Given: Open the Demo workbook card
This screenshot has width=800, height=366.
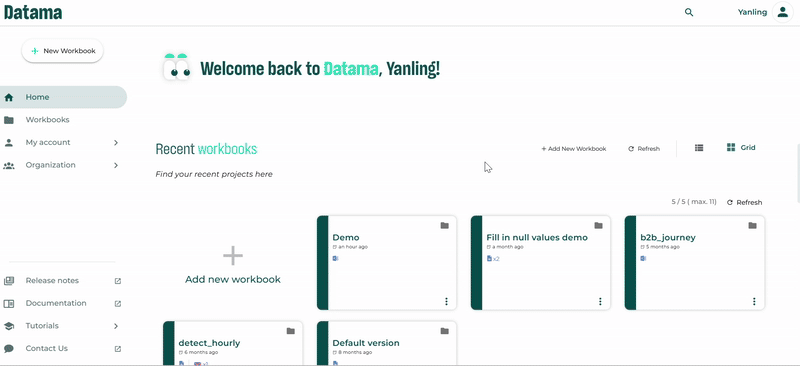Looking at the screenshot, I should [x=387, y=262].
